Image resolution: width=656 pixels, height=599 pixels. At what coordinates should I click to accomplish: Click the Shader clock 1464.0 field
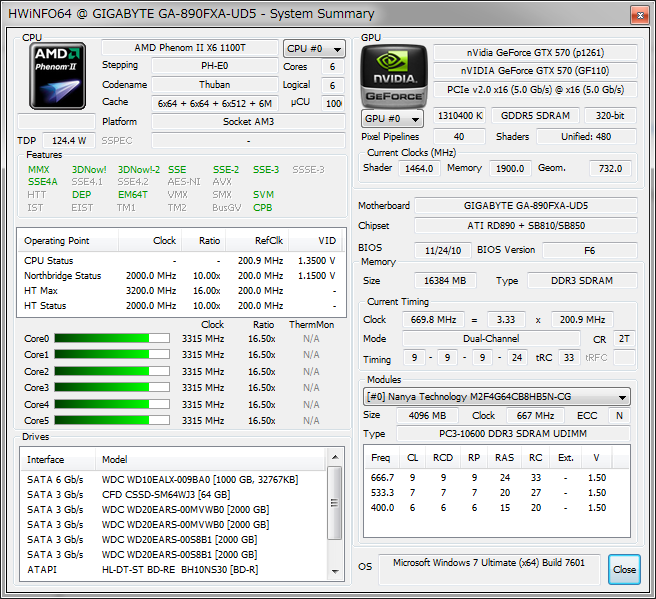[x=419, y=169]
